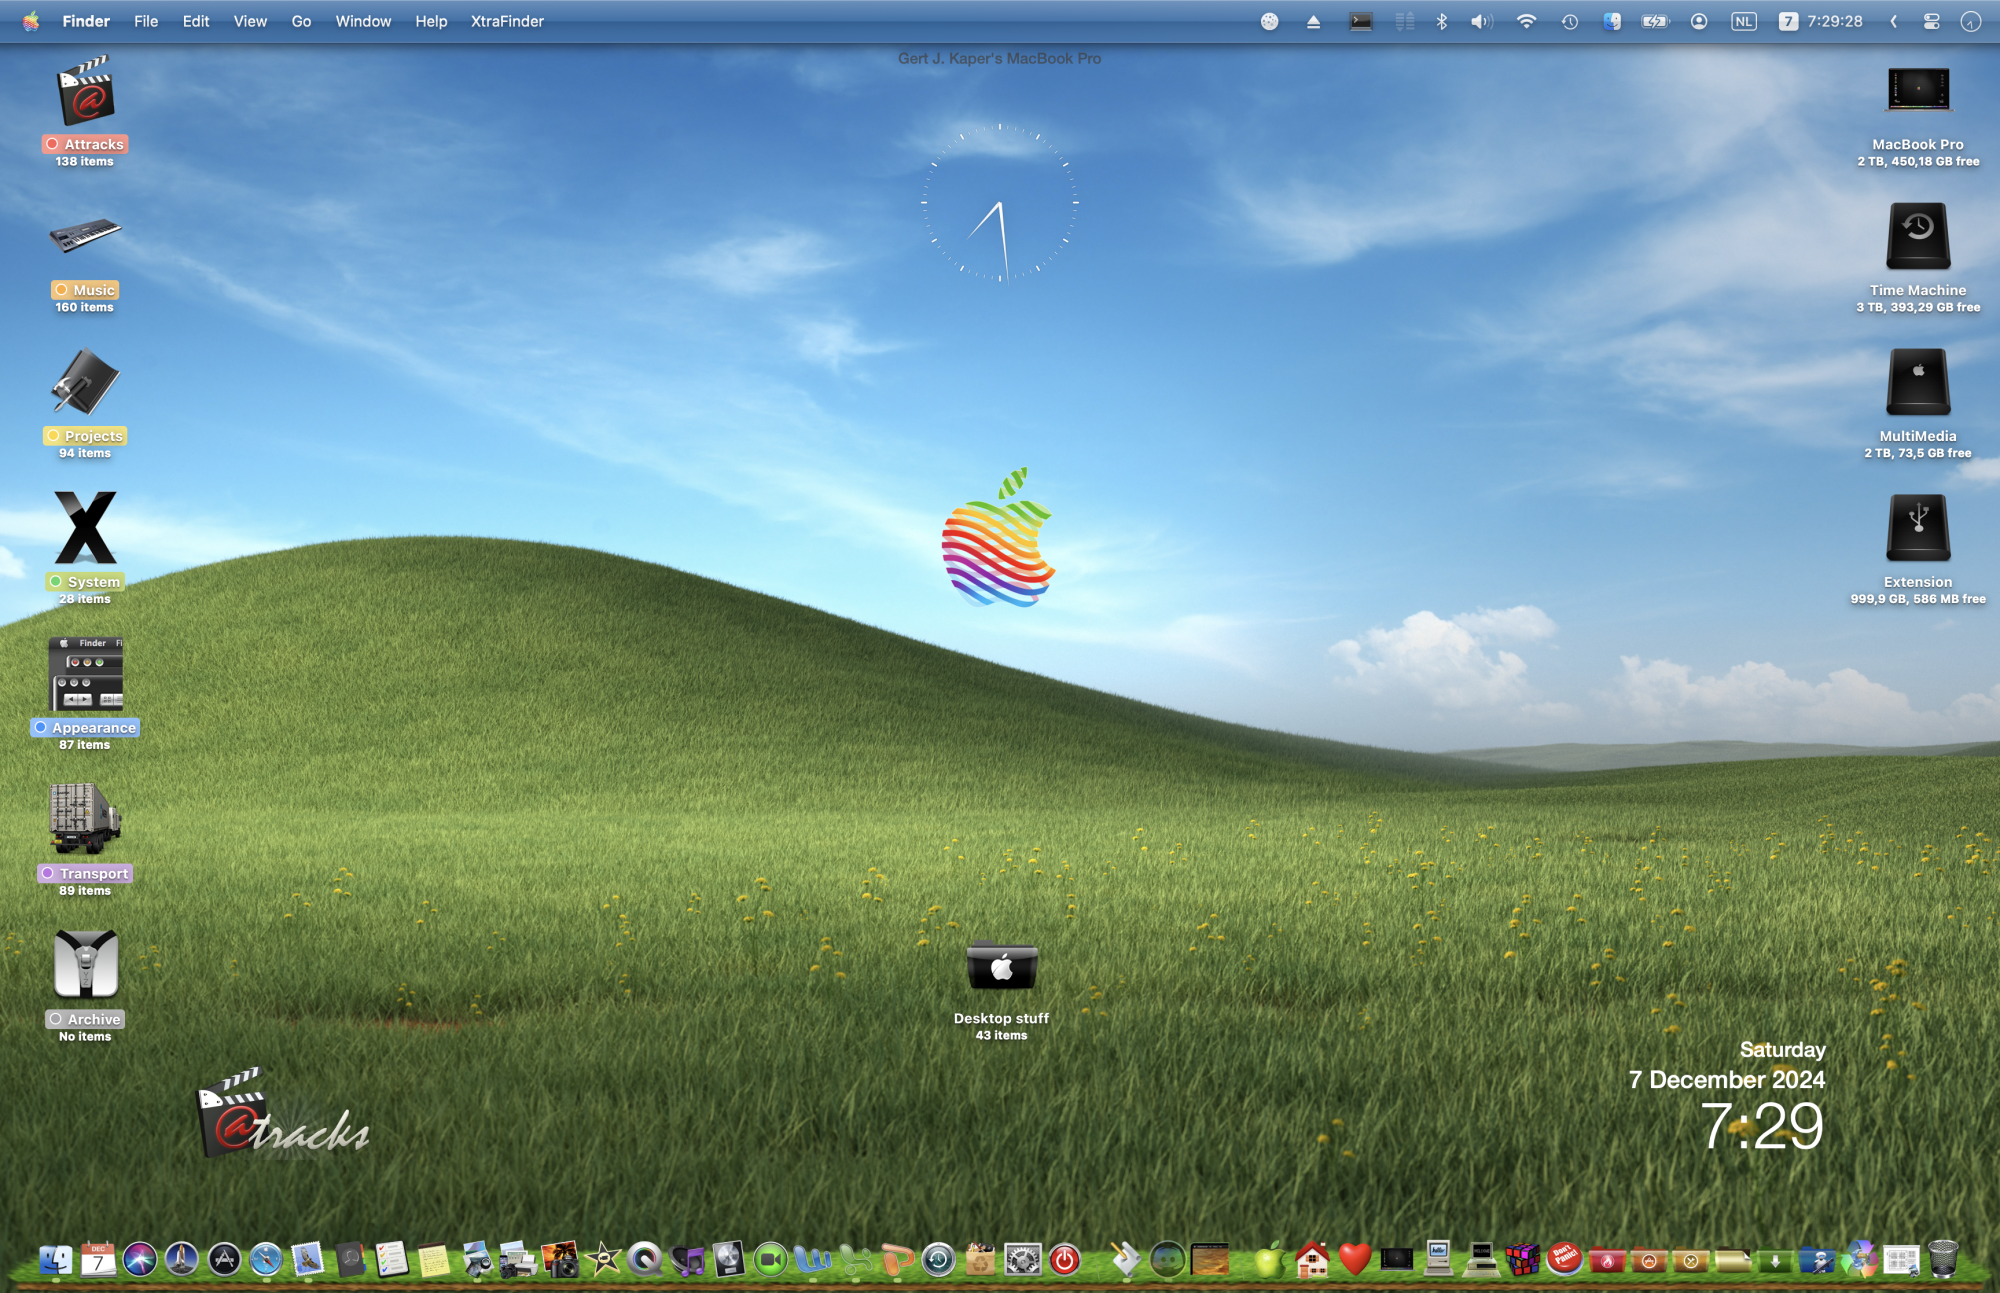Expand hidden menu bar items chevron

(1893, 21)
